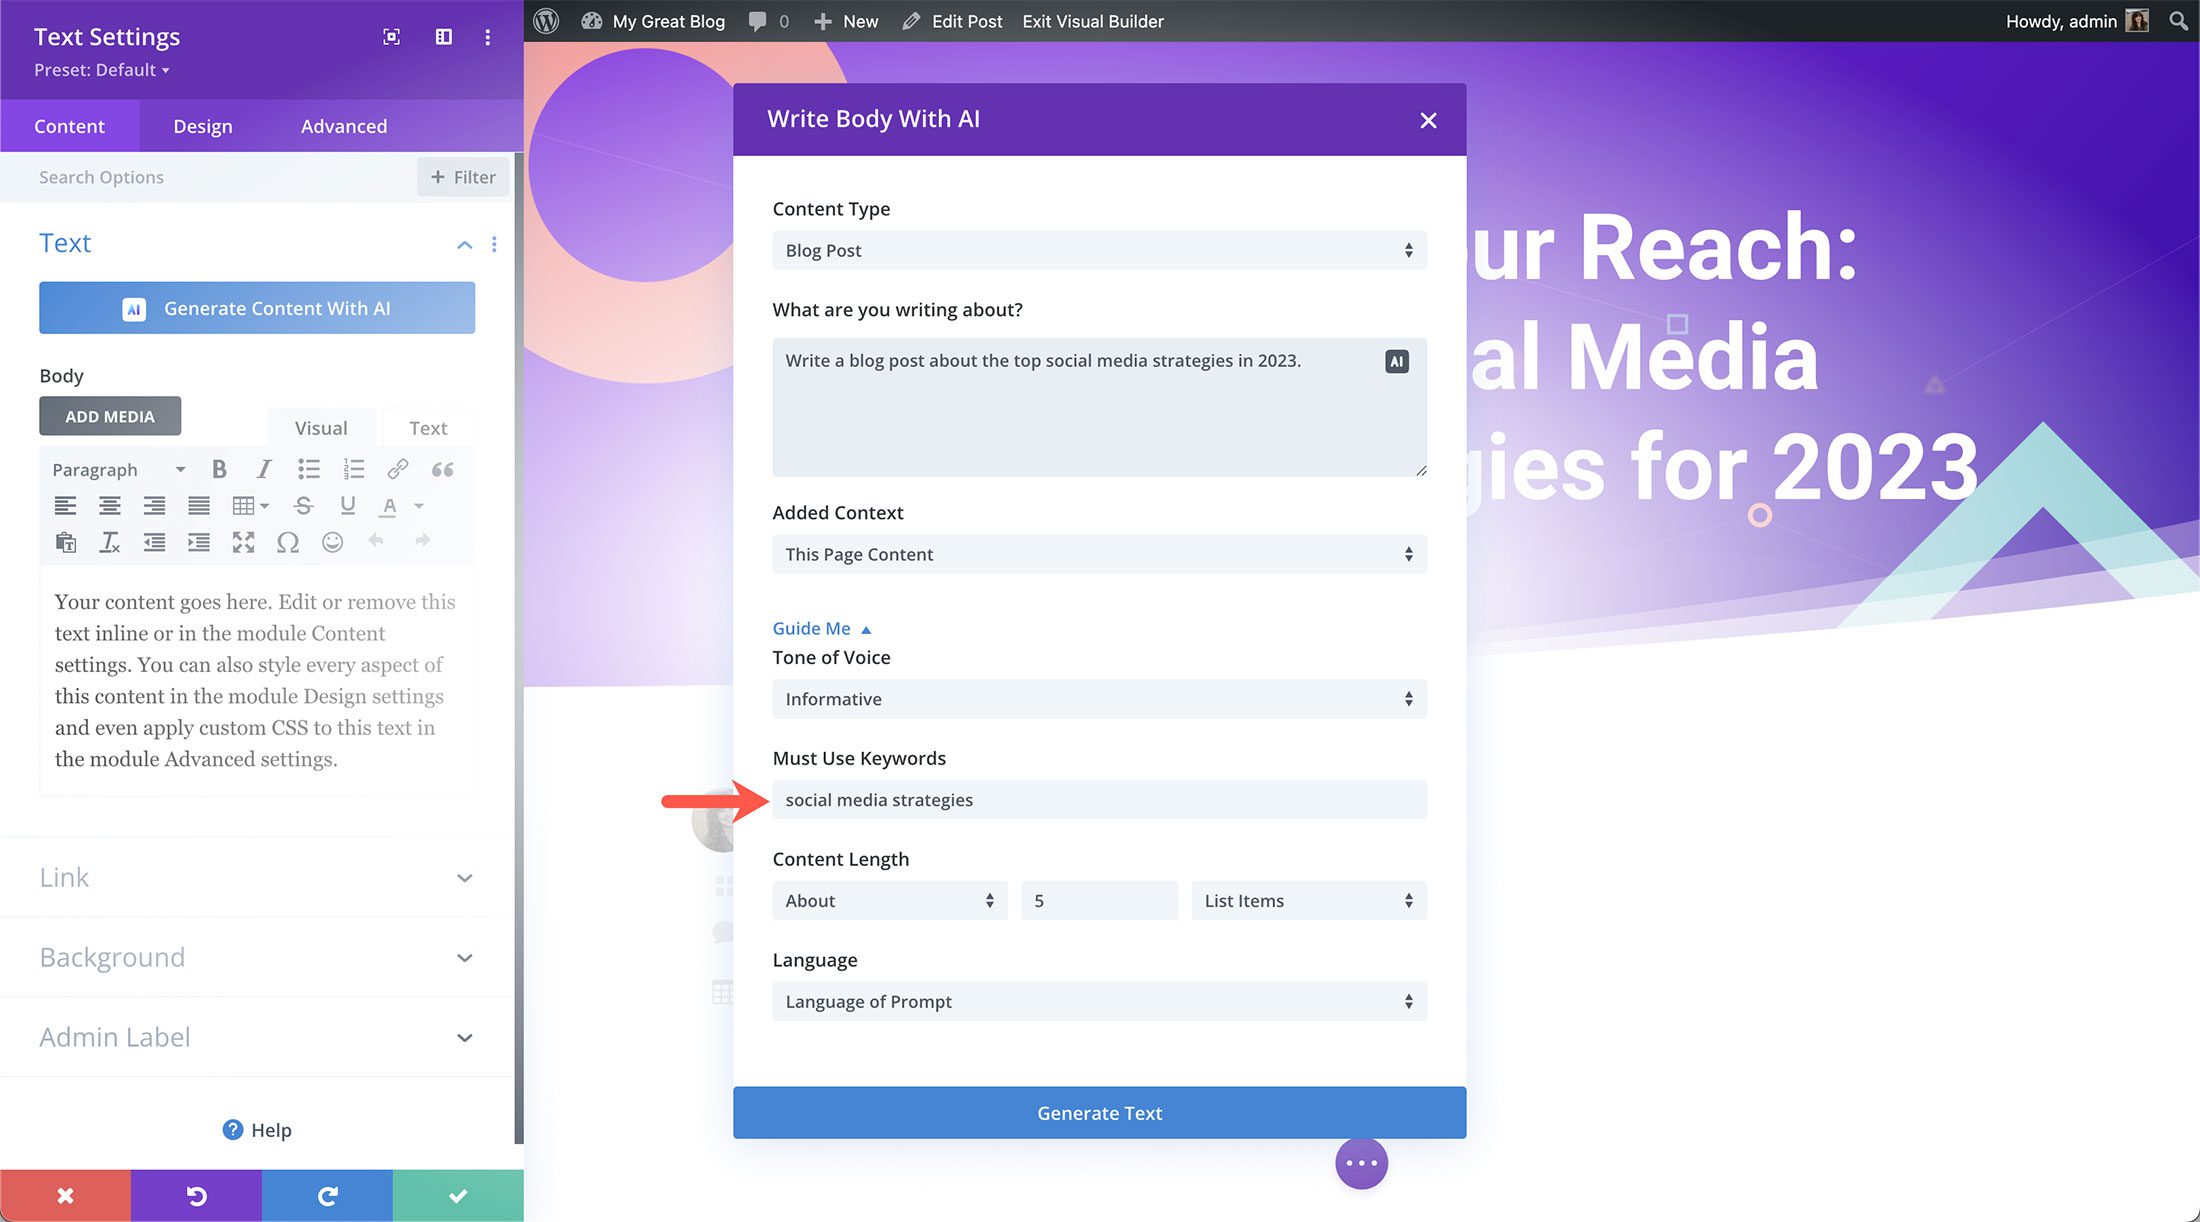
Task: Click the Guide Me expander
Action: pyautogui.click(x=822, y=628)
